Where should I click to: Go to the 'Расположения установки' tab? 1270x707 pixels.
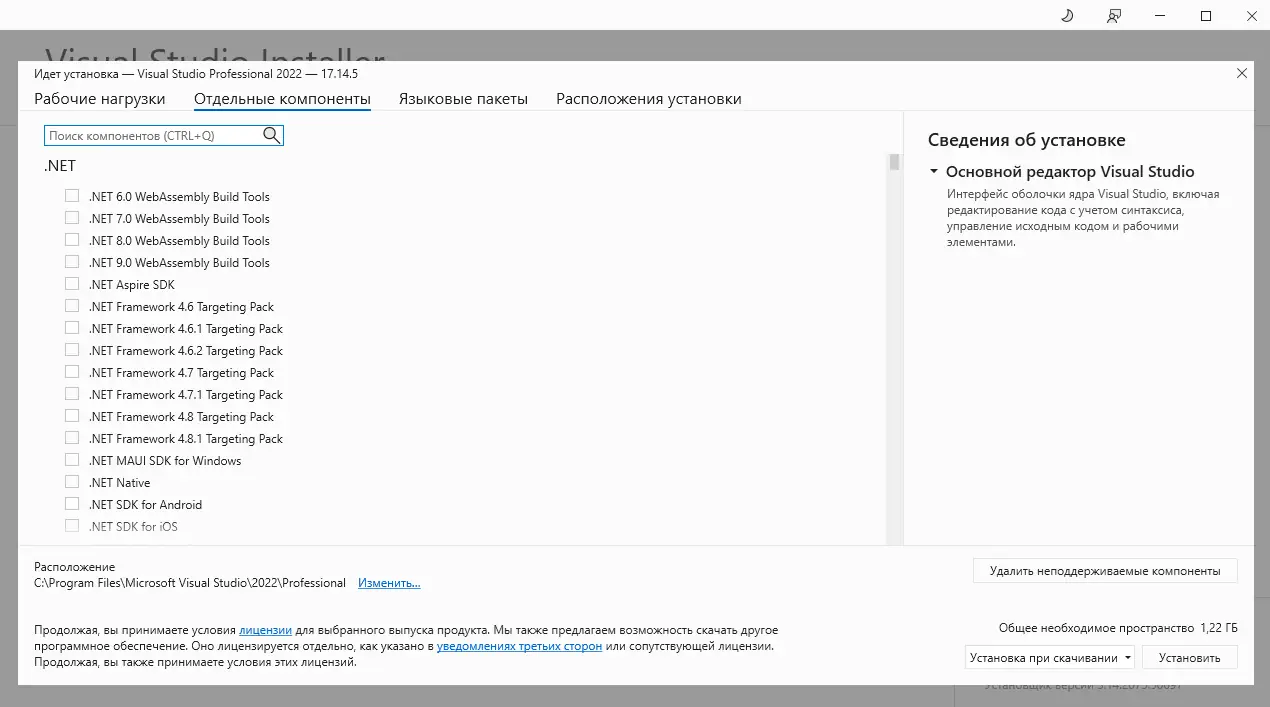click(x=649, y=99)
